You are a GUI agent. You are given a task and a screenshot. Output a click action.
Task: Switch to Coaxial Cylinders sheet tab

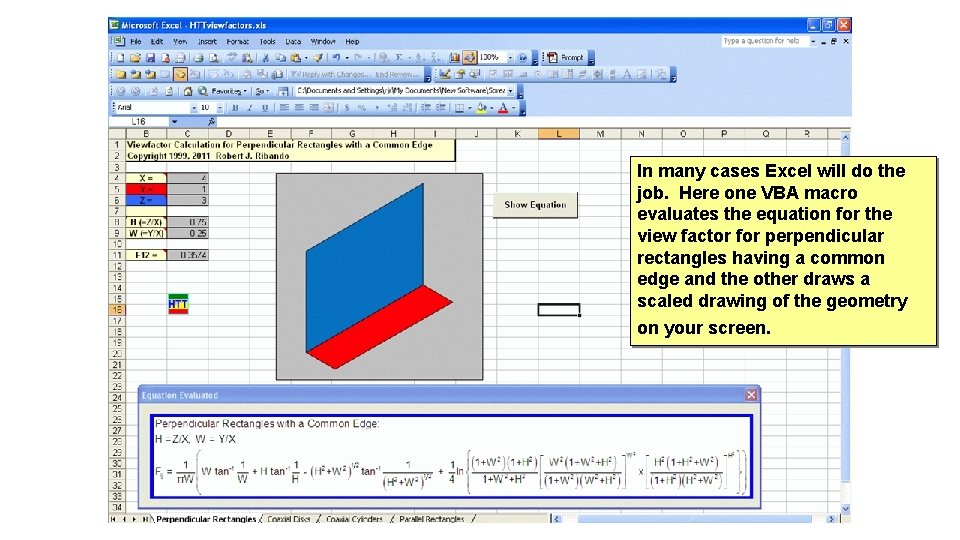pyautogui.click(x=354, y=519)
